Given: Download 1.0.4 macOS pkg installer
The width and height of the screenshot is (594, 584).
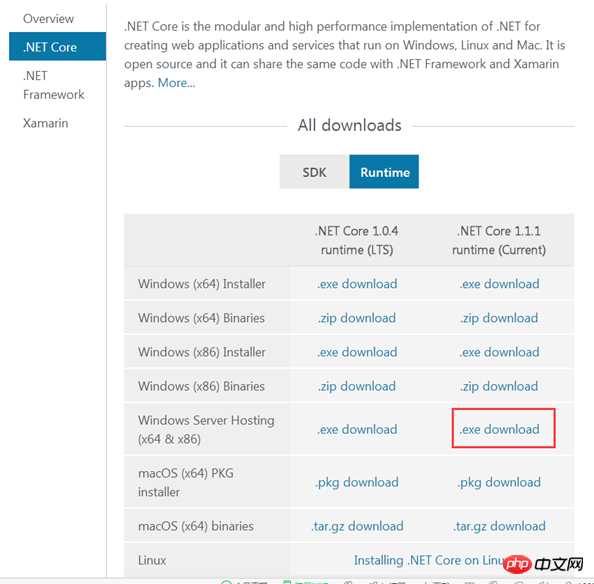Looking at the screenshot, I should [x=357, y=482].
